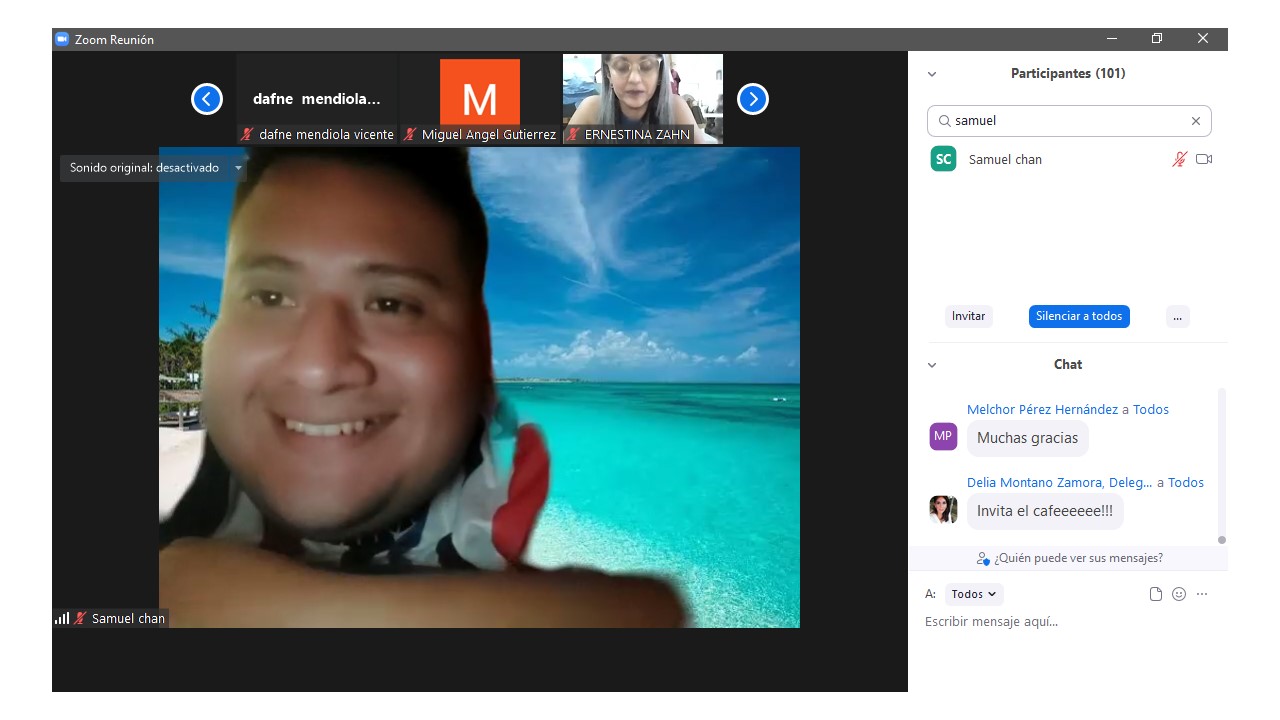Click Invita el cafeeeeee!!! message
Image resolution: width=1280 pixels, height=720 pixels.
[x=1045, y=511]
